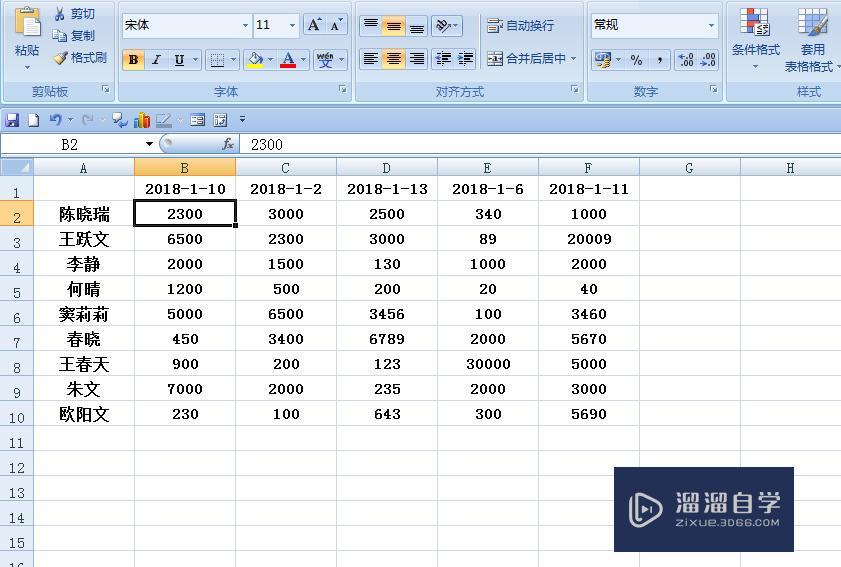Click the Undo arrow icon
This screenshot has height=567, width=841.
point(55,120)
